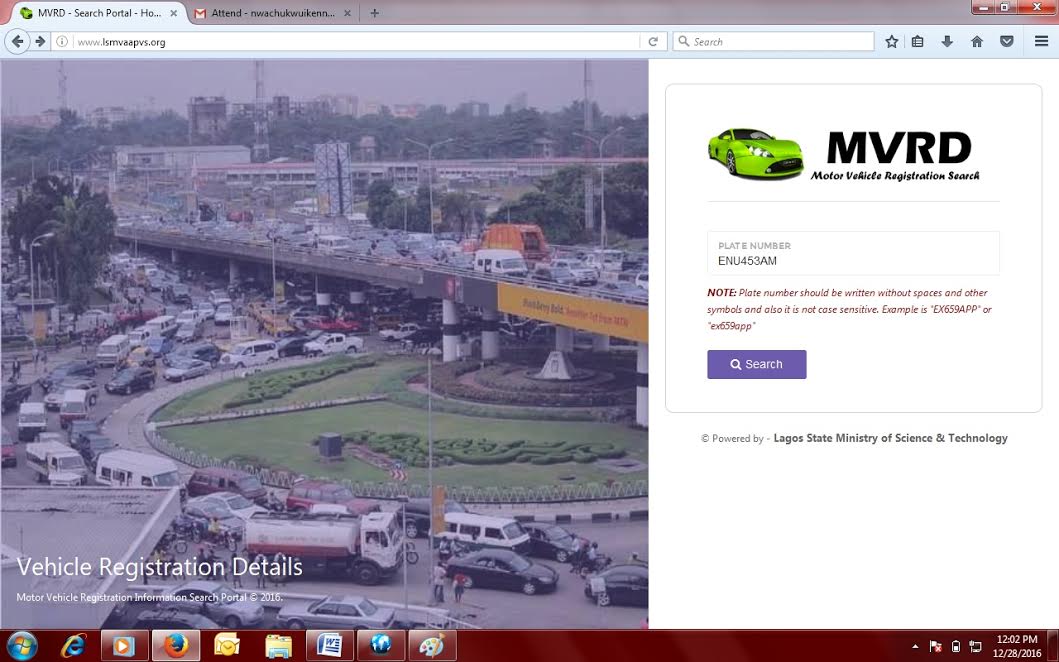Open the Firefox downloads arrow

(947, 42)
